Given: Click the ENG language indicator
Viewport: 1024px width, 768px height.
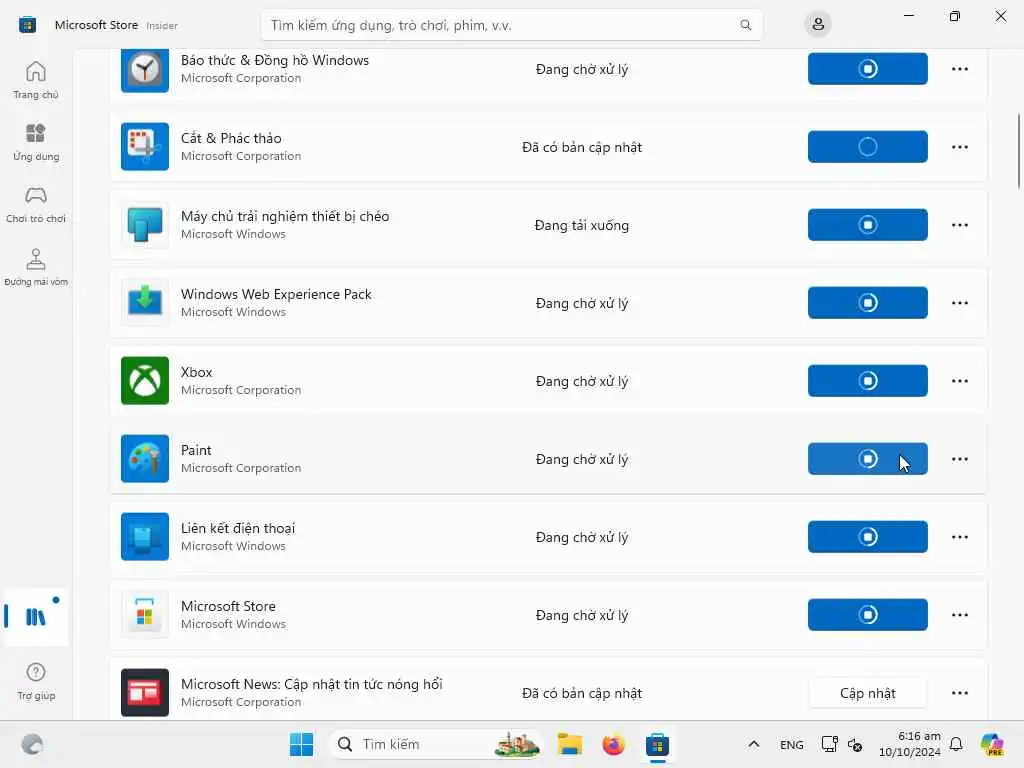Looking at the screenshot, I should [x=792, y=744].
